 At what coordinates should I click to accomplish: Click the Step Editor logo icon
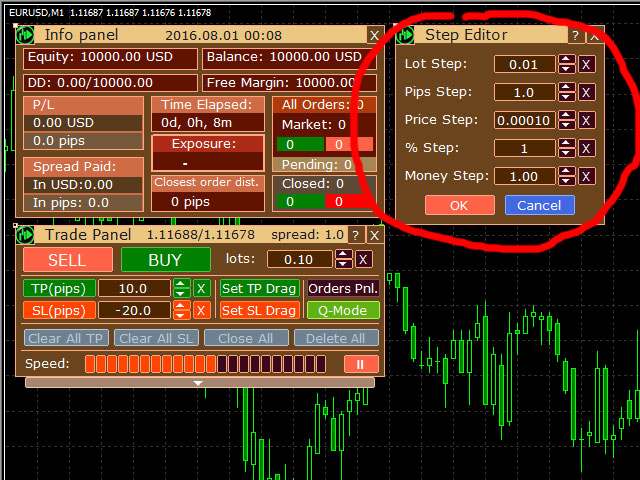tap(405, 35)
